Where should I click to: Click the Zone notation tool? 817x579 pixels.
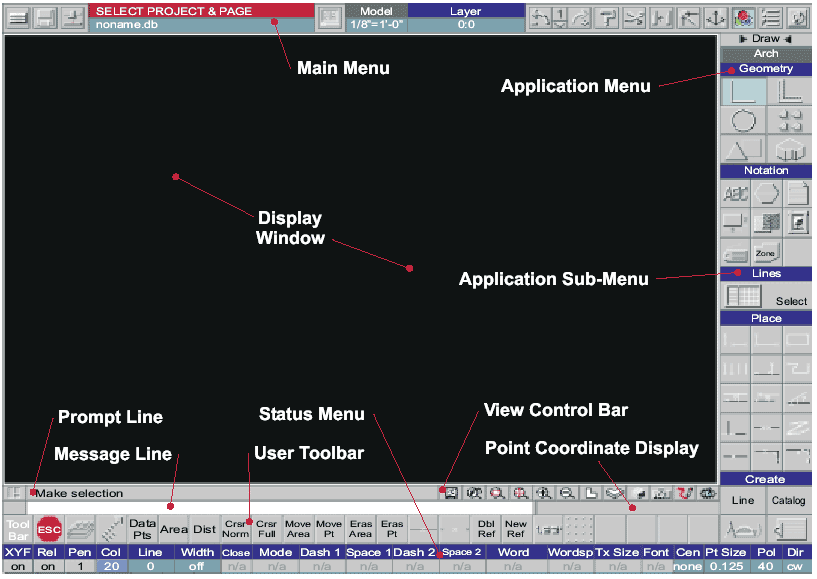click(x=765, y=254)
